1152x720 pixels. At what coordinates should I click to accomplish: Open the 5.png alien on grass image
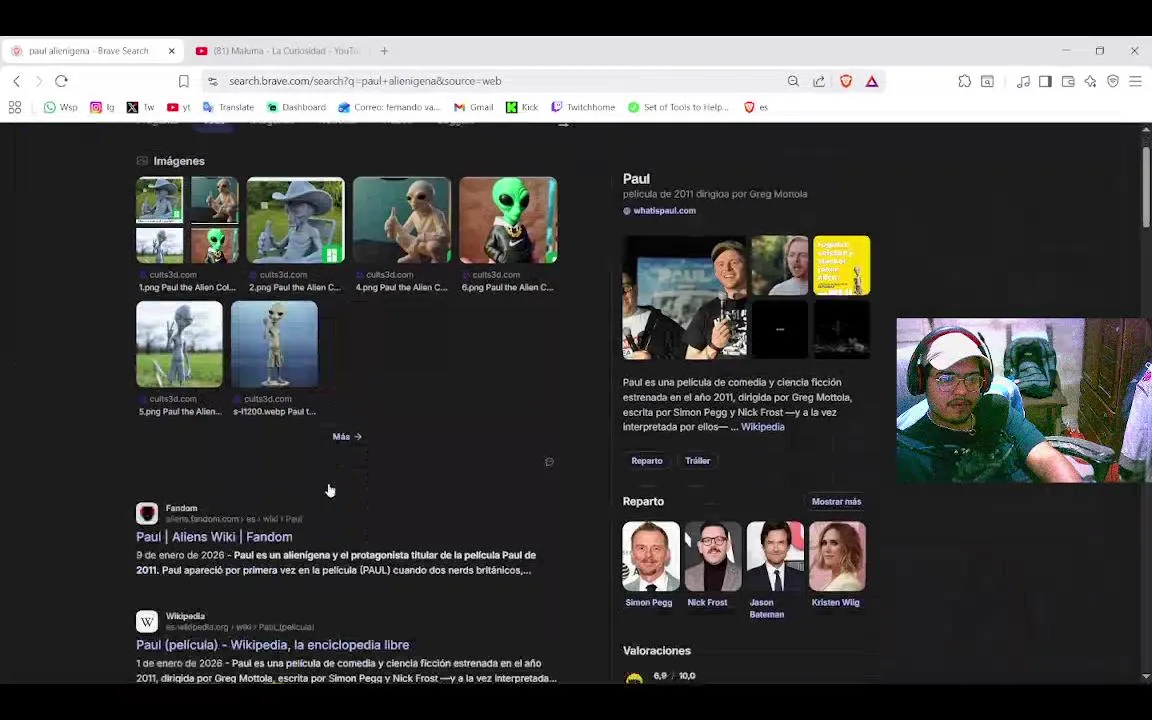pyautogui.click(x=179, y=344)
